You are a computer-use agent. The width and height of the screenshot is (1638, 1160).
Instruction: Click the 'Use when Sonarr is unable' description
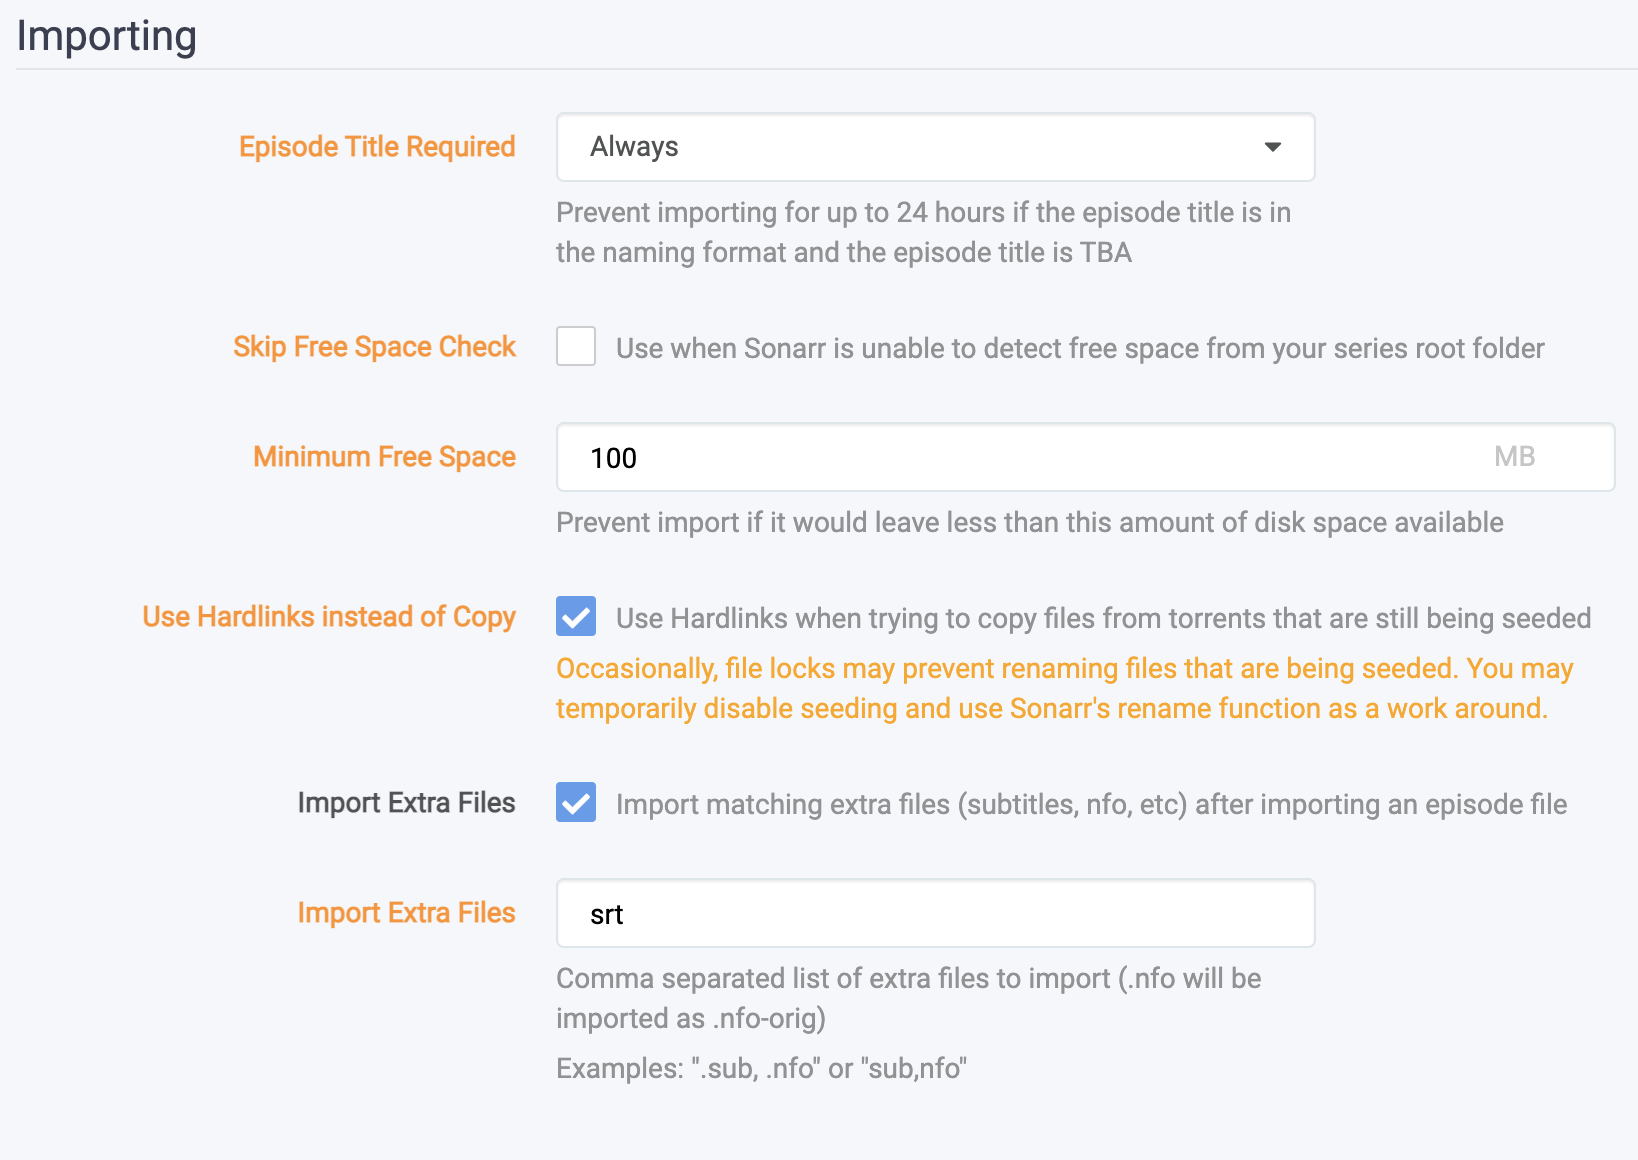point(1080,348)
